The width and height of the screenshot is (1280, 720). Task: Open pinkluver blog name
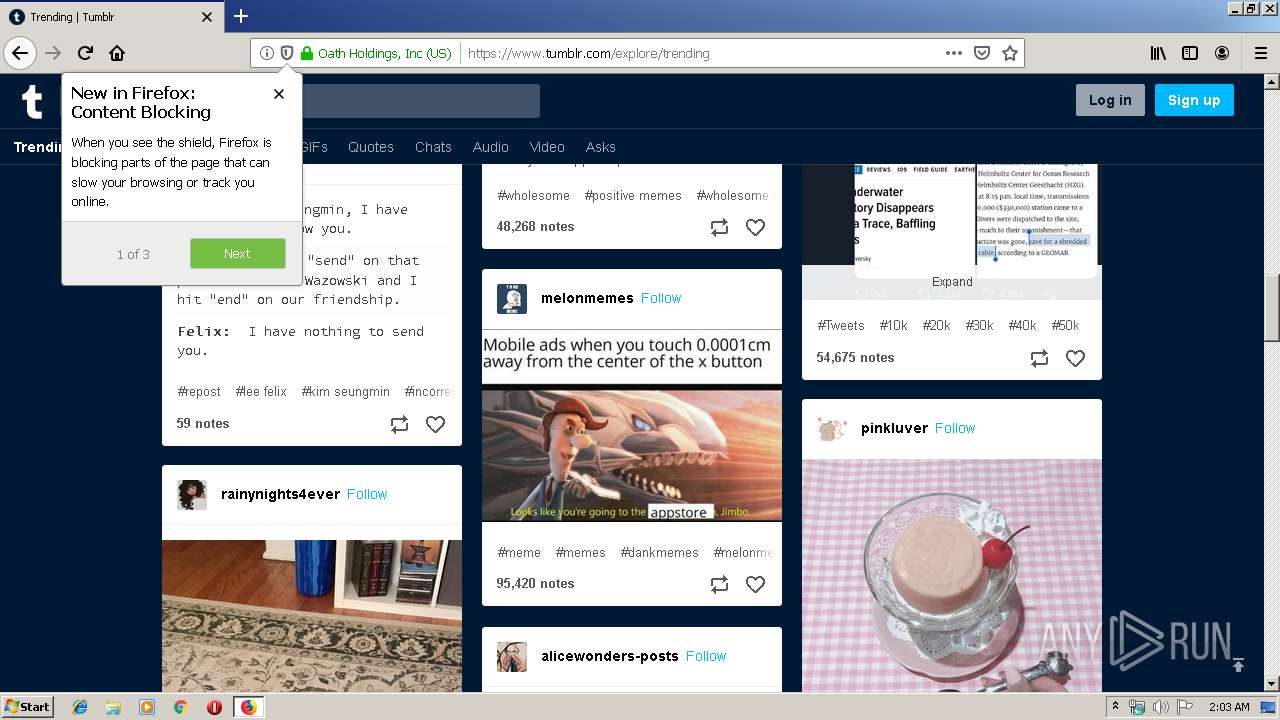[x=894, y=428]
